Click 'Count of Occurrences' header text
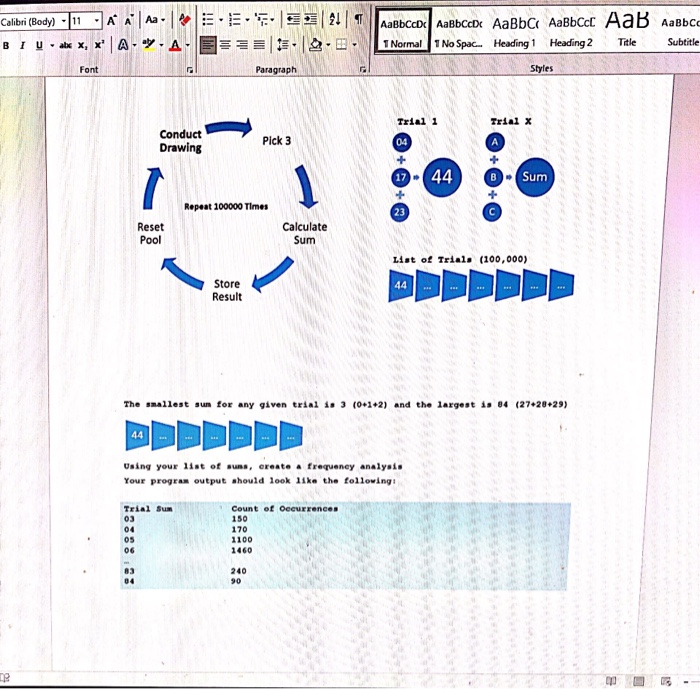Viewport: 700px width, 689px height. tap(284, 509)
